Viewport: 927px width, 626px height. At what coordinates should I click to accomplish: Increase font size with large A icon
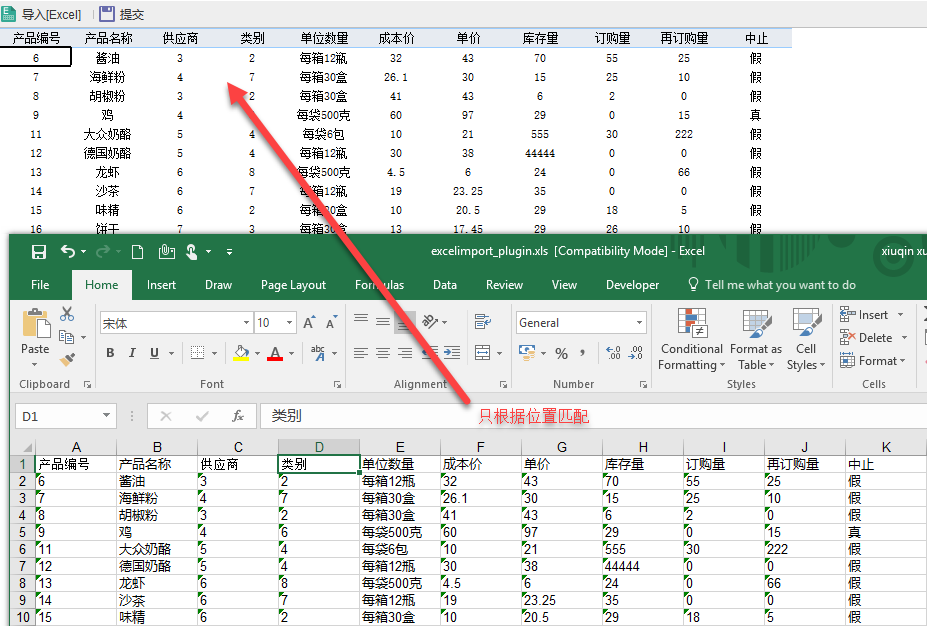309,322
